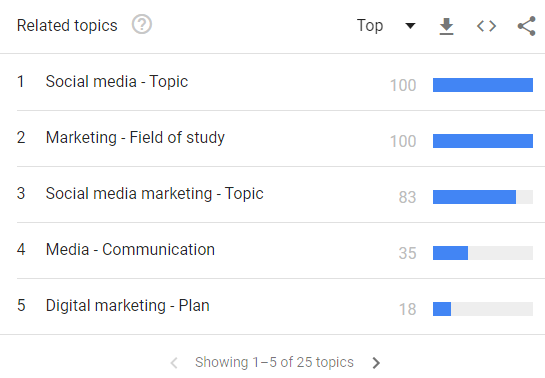Image resolution: width=545 pixels, height=378 pixels.
Task: Open Social media marketing - Topic
Action: [x=155, y=194]
